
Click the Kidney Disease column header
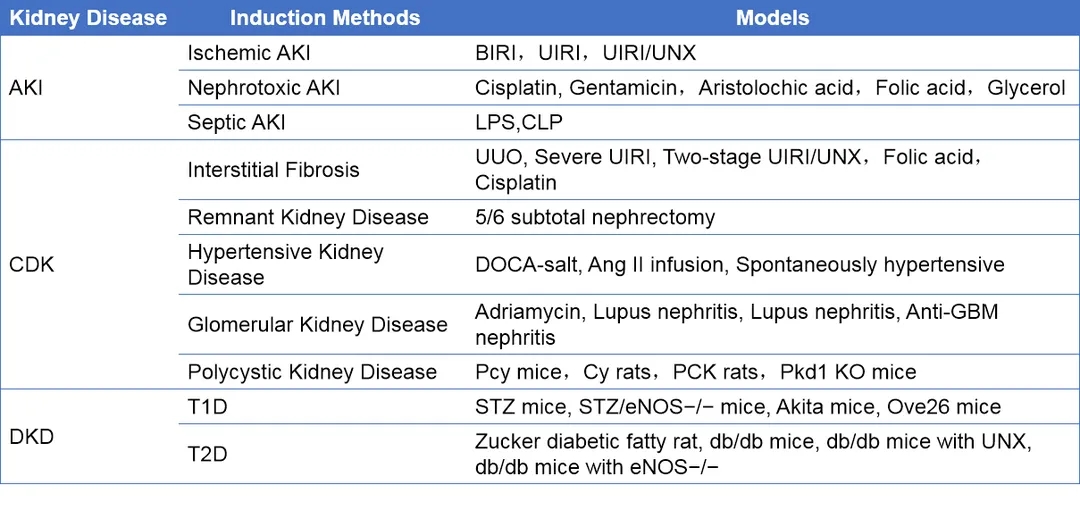[88, 18]
